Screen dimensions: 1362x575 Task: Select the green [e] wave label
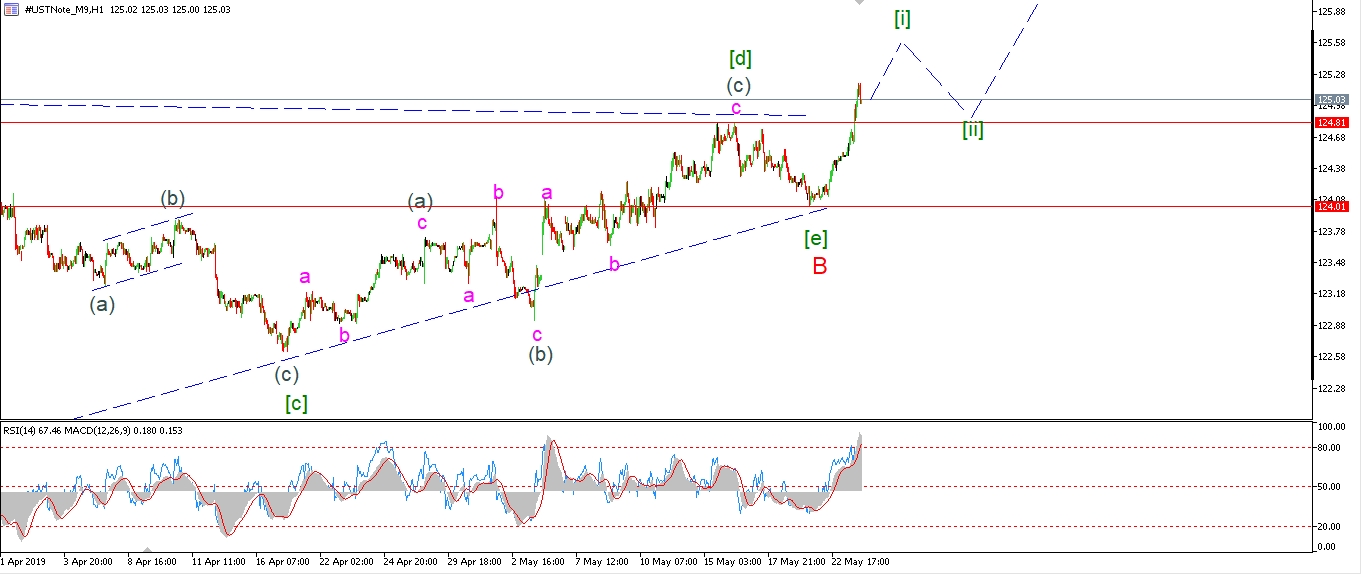click(x=817, y=238)
